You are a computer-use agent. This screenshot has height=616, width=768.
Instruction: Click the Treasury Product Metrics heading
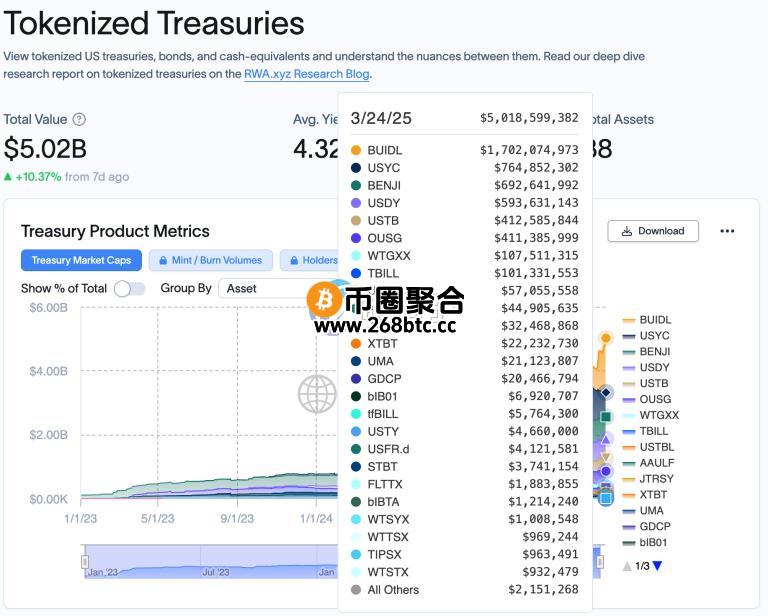pos(115,231)
